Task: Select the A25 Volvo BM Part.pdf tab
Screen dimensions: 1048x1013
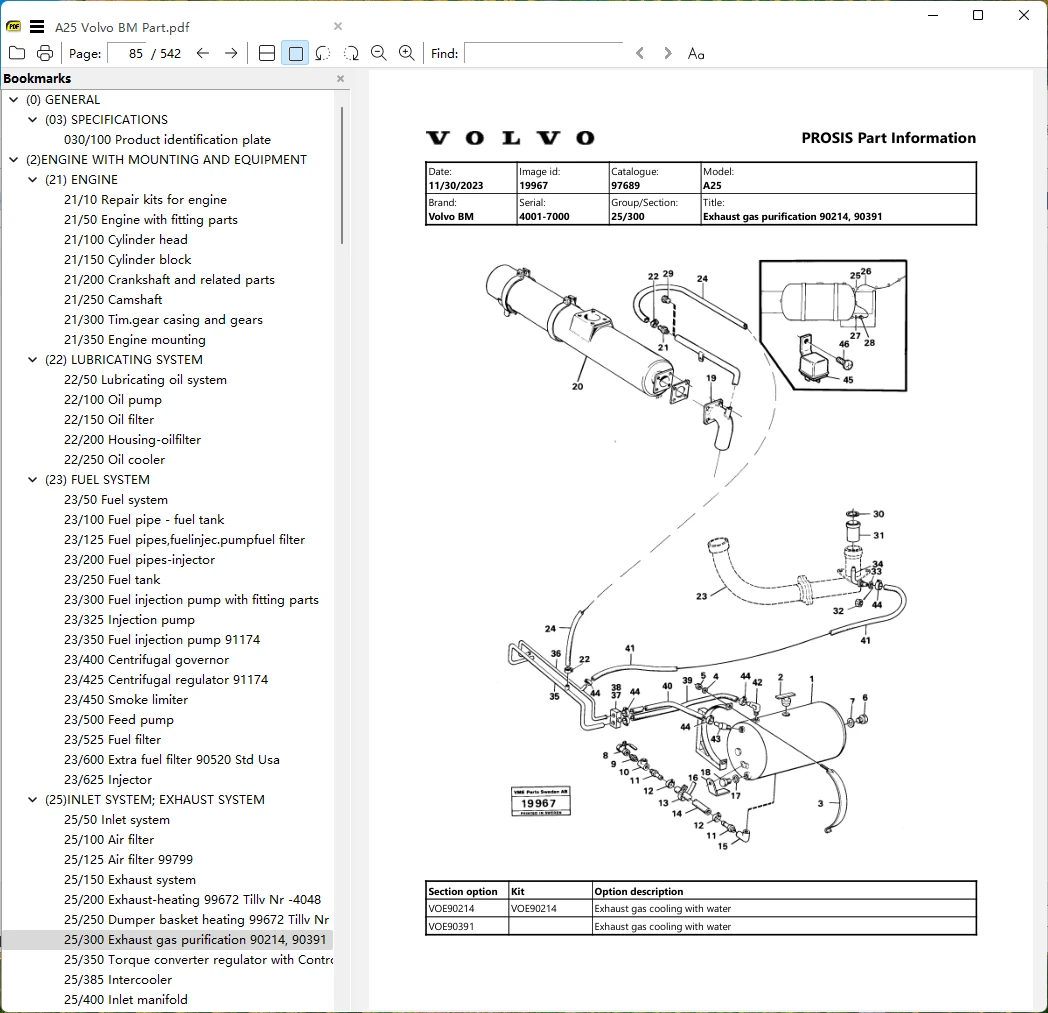Action: click(x=122, y=27)
